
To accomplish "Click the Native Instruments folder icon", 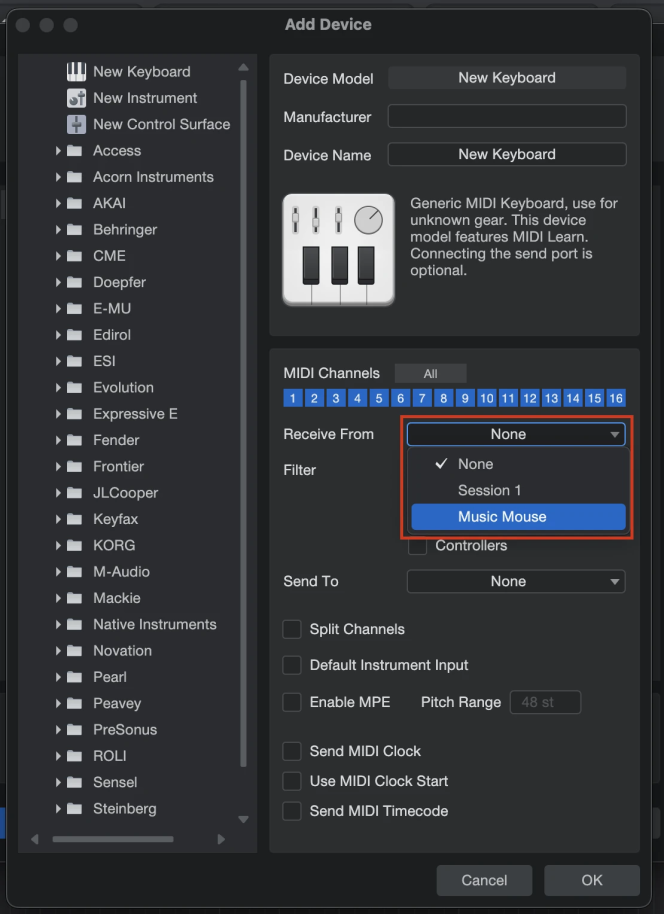I will click(x=75, y=624).
